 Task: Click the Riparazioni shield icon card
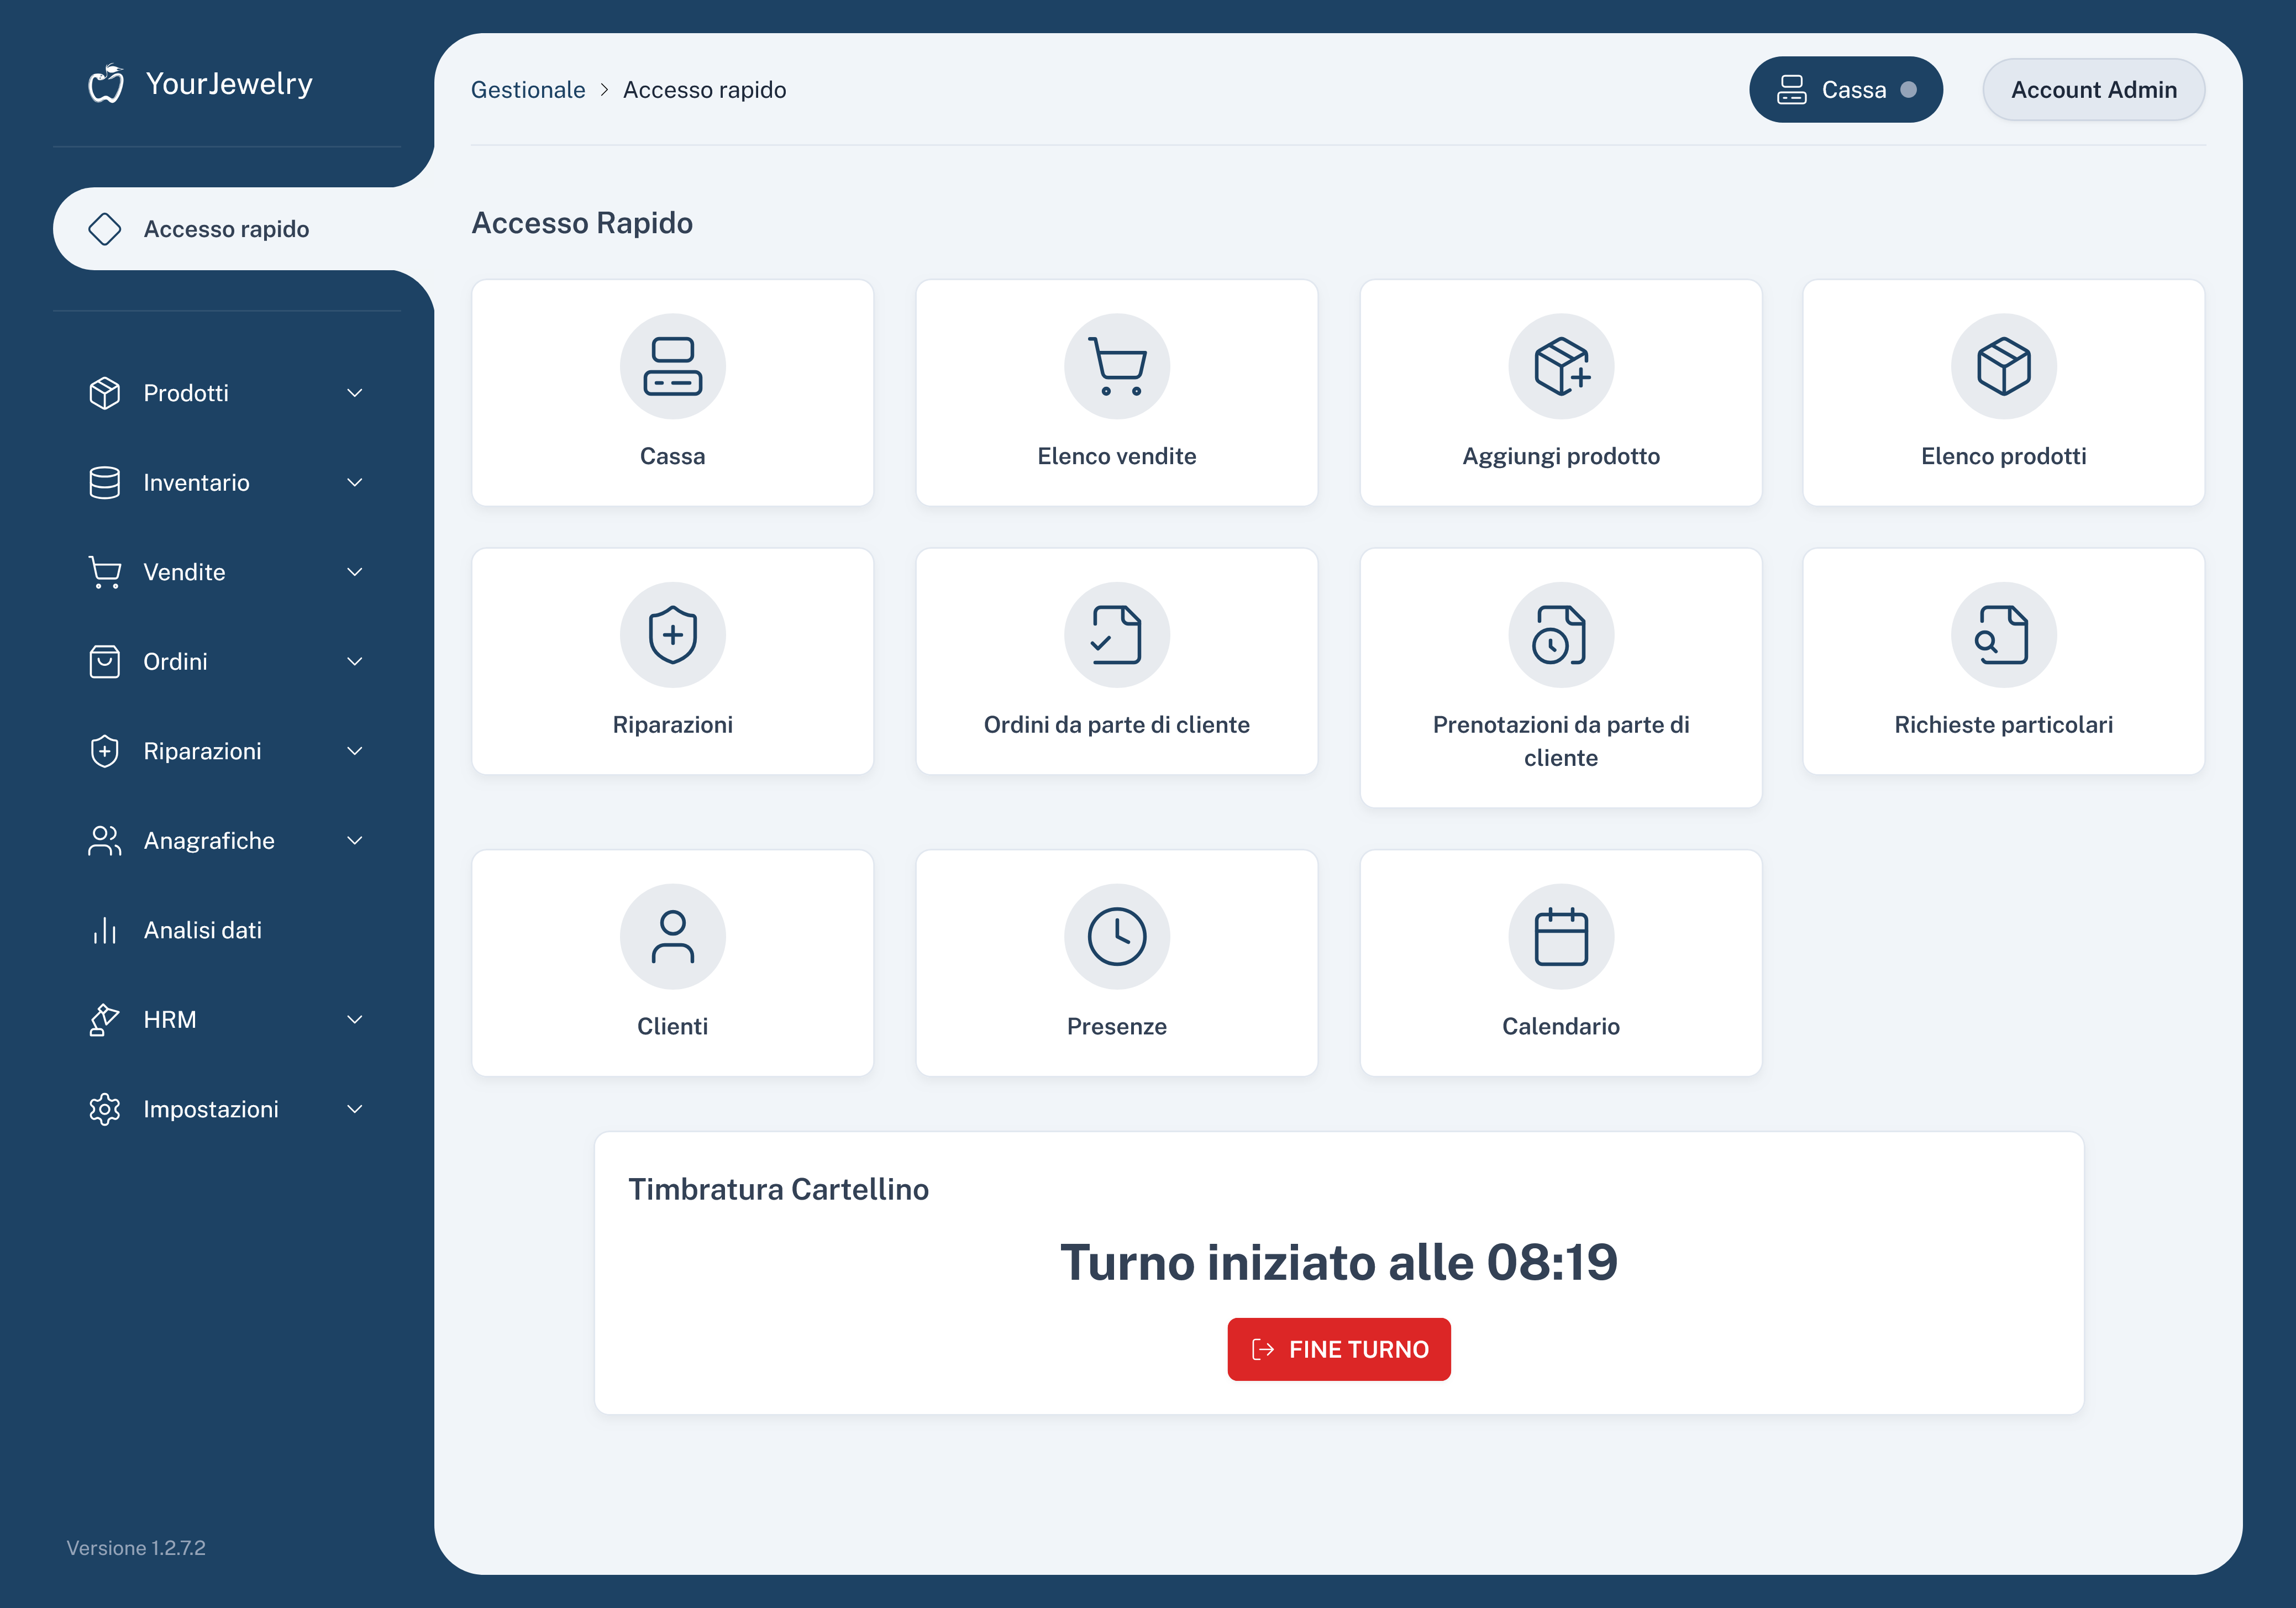pos(672,635)
